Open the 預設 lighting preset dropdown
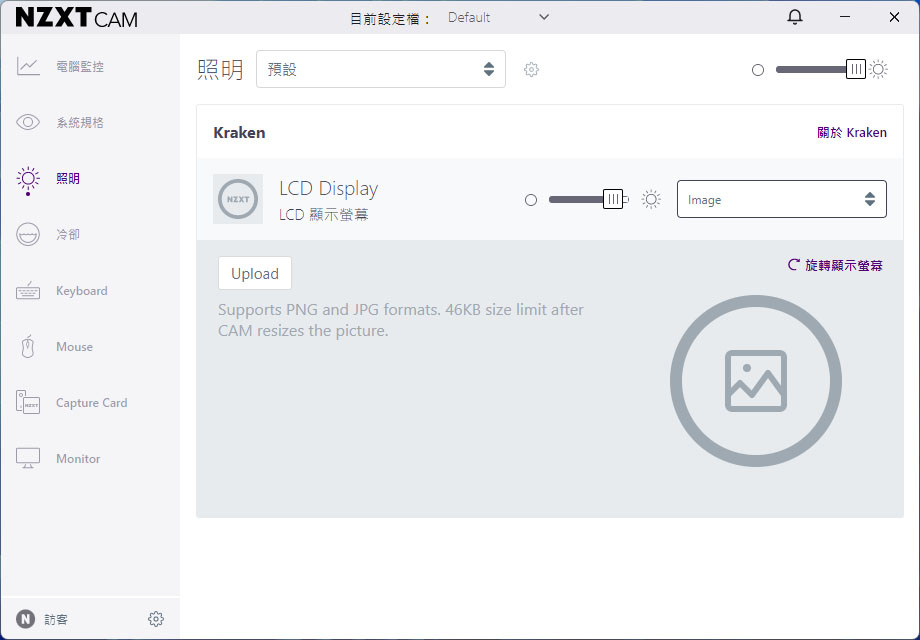This screenshot has width=920, height=640. 381,69
